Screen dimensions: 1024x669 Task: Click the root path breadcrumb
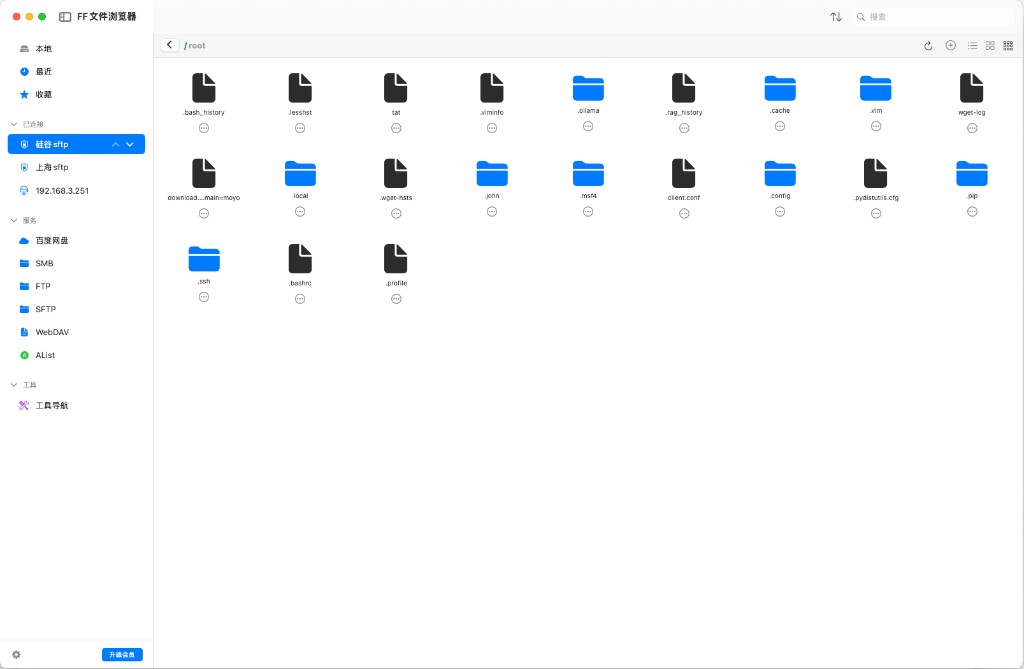coord(196,46)
